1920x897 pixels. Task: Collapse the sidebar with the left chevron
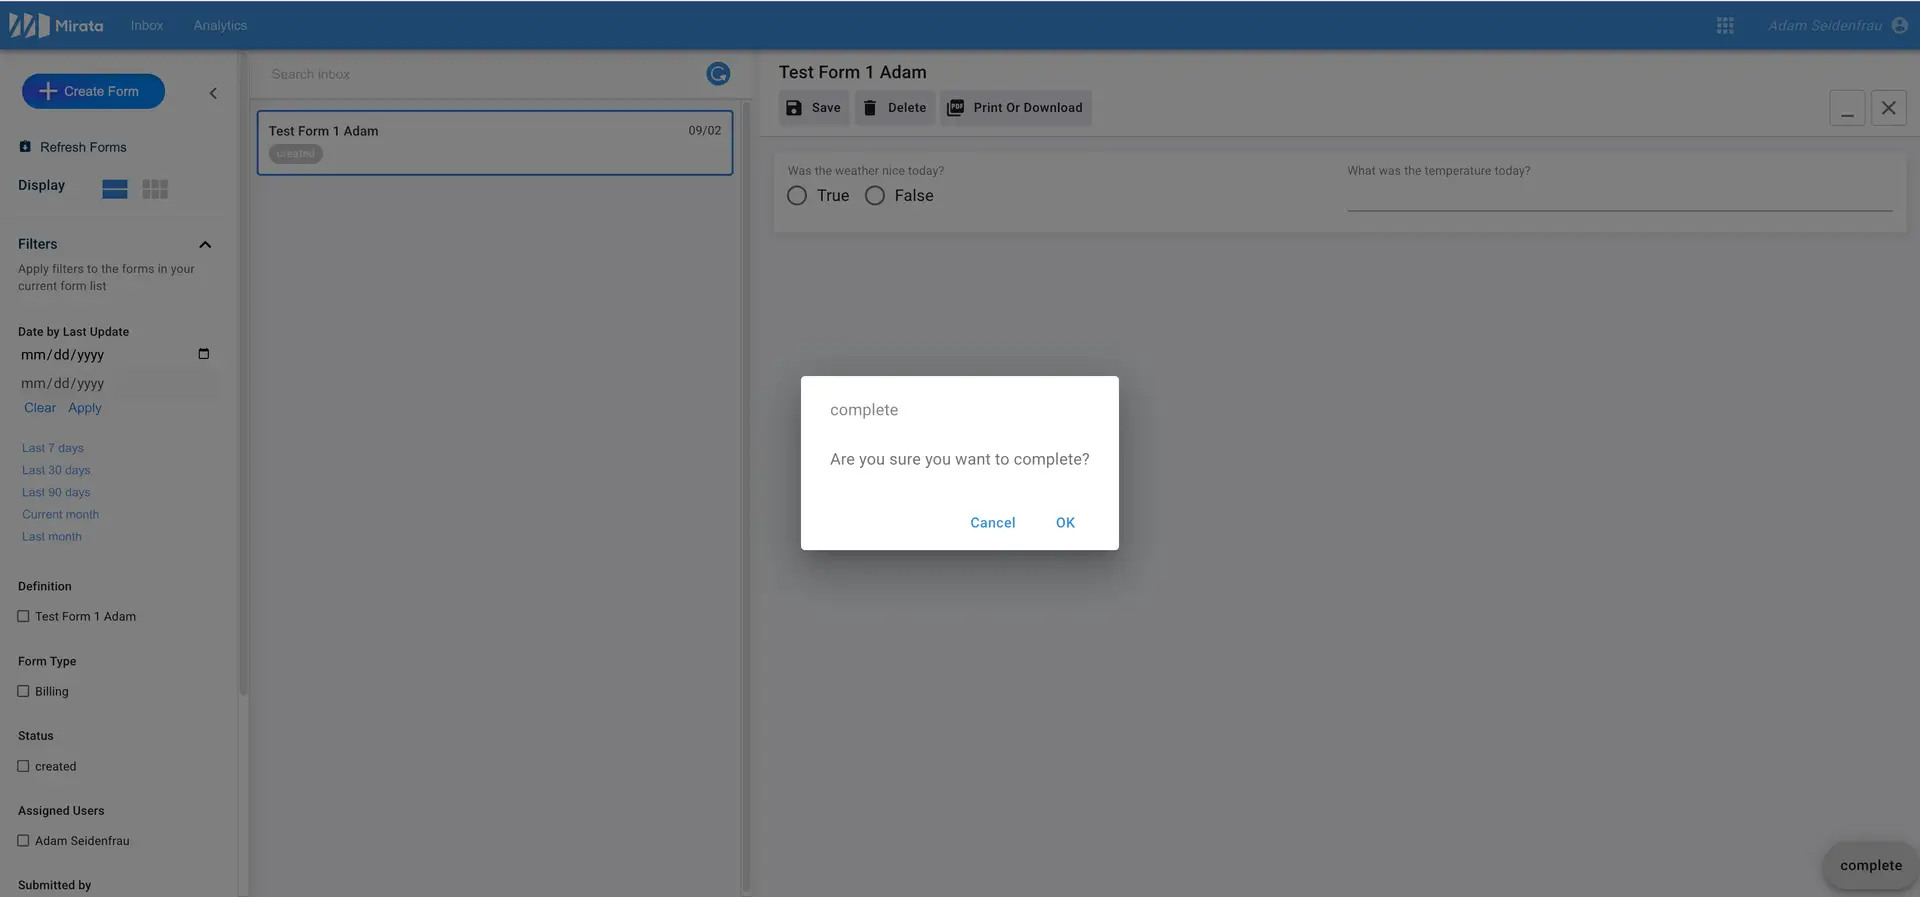[x=212, y=93]
